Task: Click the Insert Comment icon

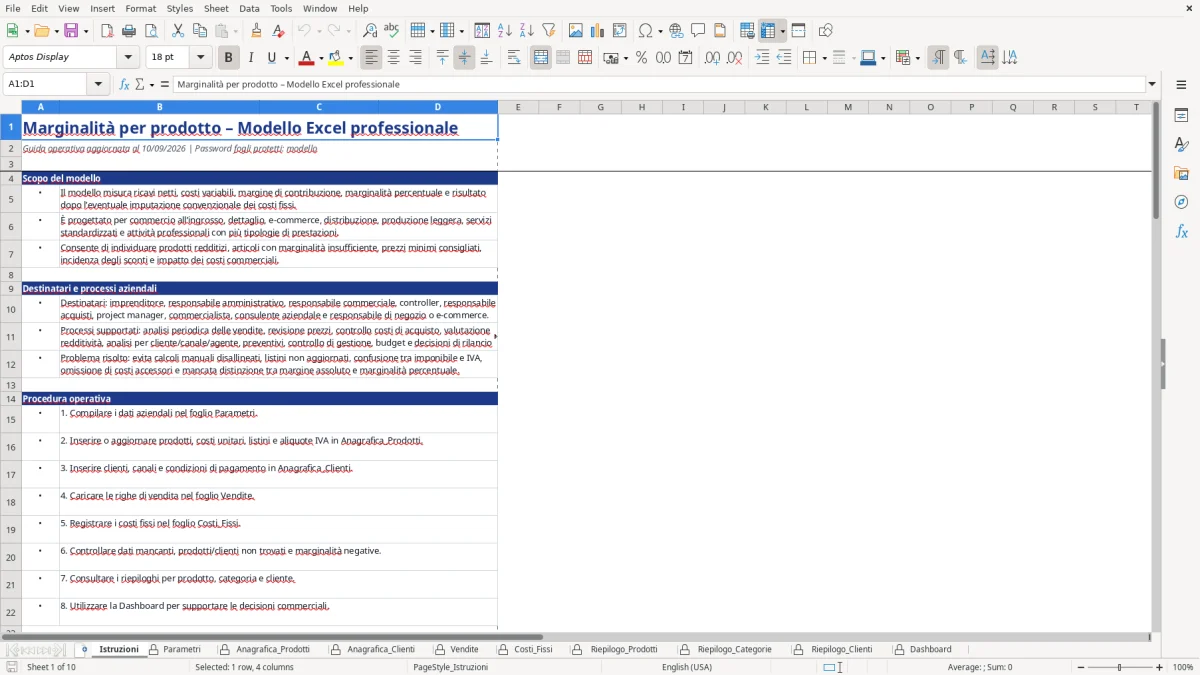Action: click(x=698, y=31)
